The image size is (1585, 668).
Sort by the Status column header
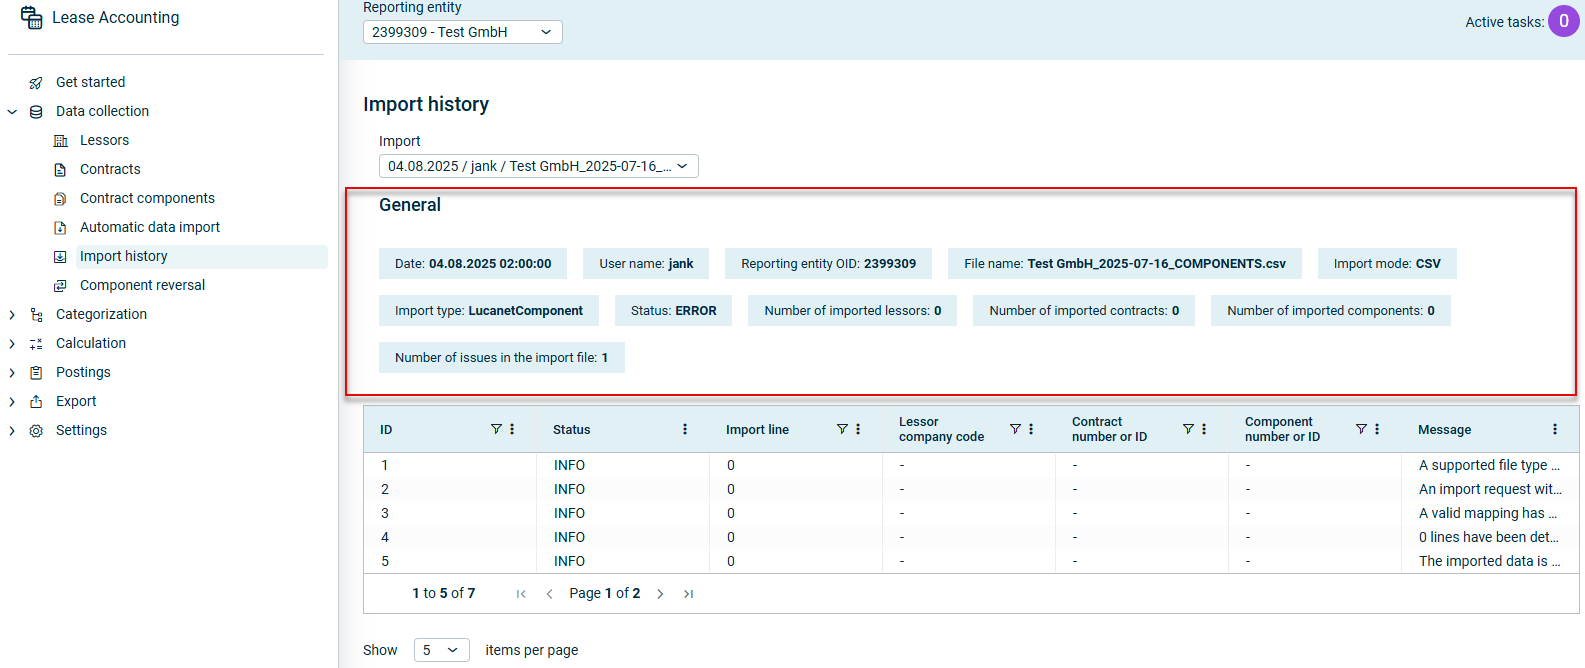coord(572,430)
